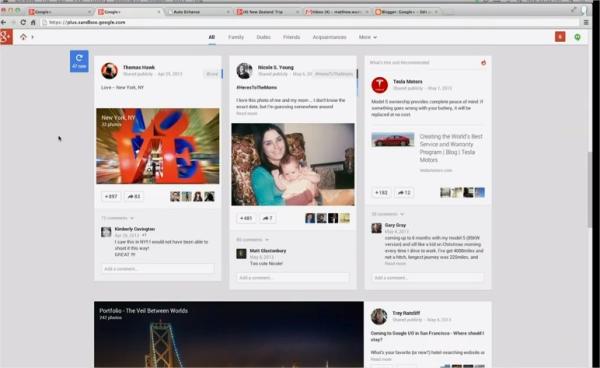Select the Acquaintances circle tab
This screenshot has width=600, height=368.
[329, 37]
